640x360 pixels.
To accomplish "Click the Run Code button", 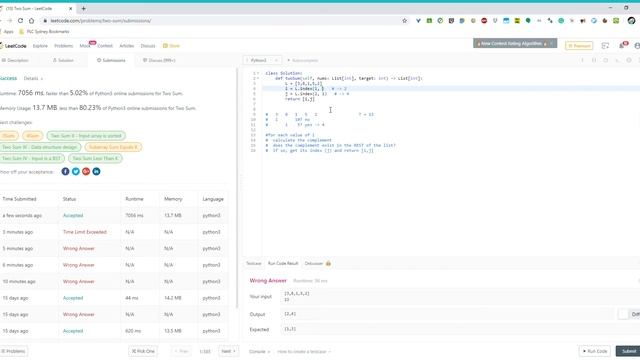I will point(595,351).
